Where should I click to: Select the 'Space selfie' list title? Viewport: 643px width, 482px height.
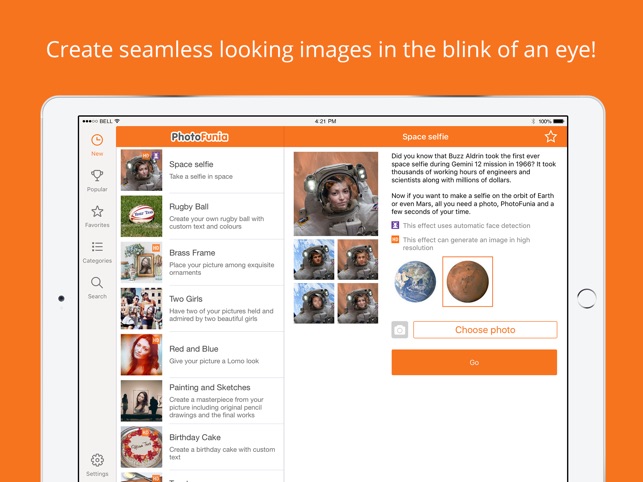191,164
